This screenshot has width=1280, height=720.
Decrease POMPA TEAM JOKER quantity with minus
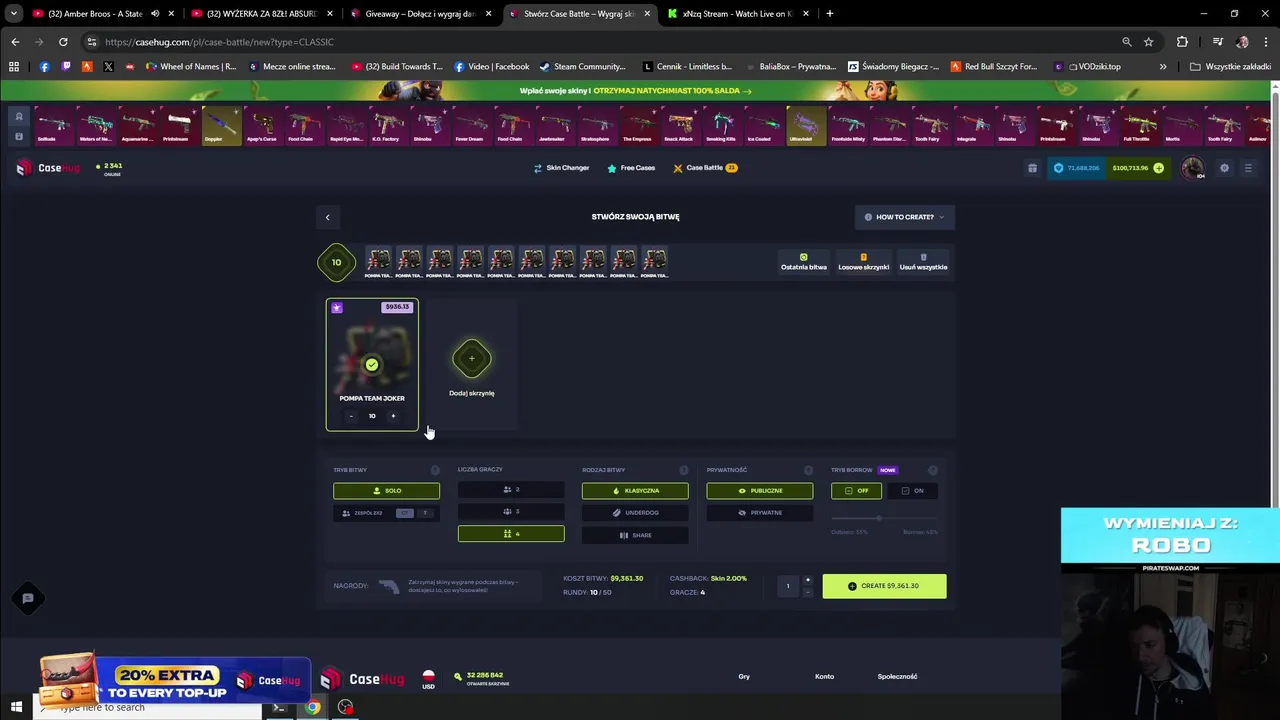coord(351,416)
